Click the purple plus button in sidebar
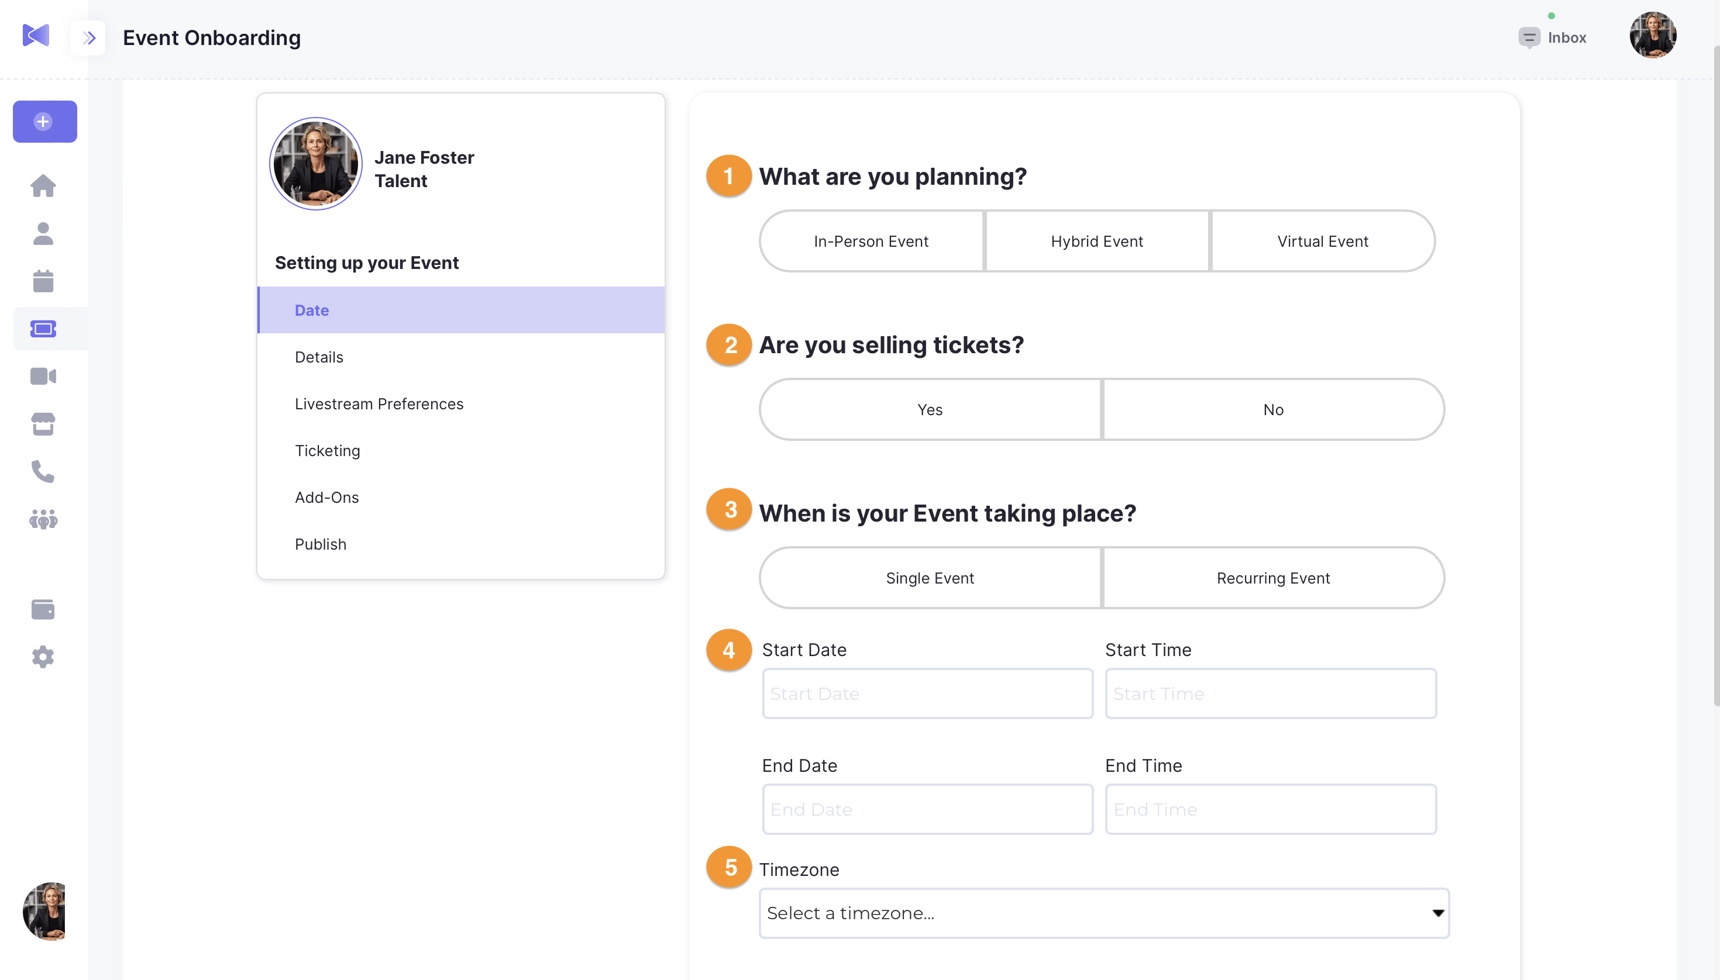This screenshot has height=980, width=1720. 44,121
